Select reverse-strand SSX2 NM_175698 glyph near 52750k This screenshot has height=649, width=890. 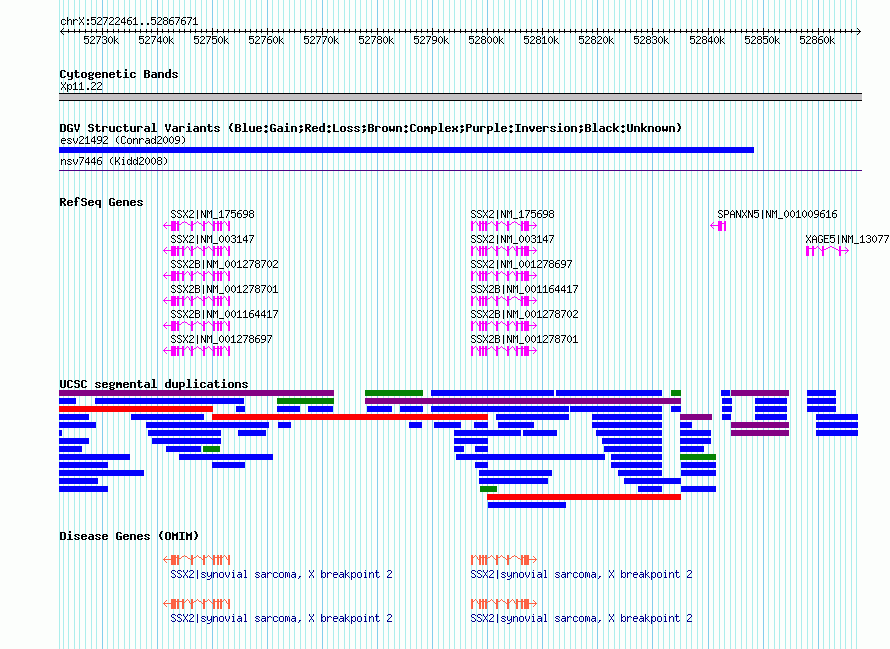point(197,226)
